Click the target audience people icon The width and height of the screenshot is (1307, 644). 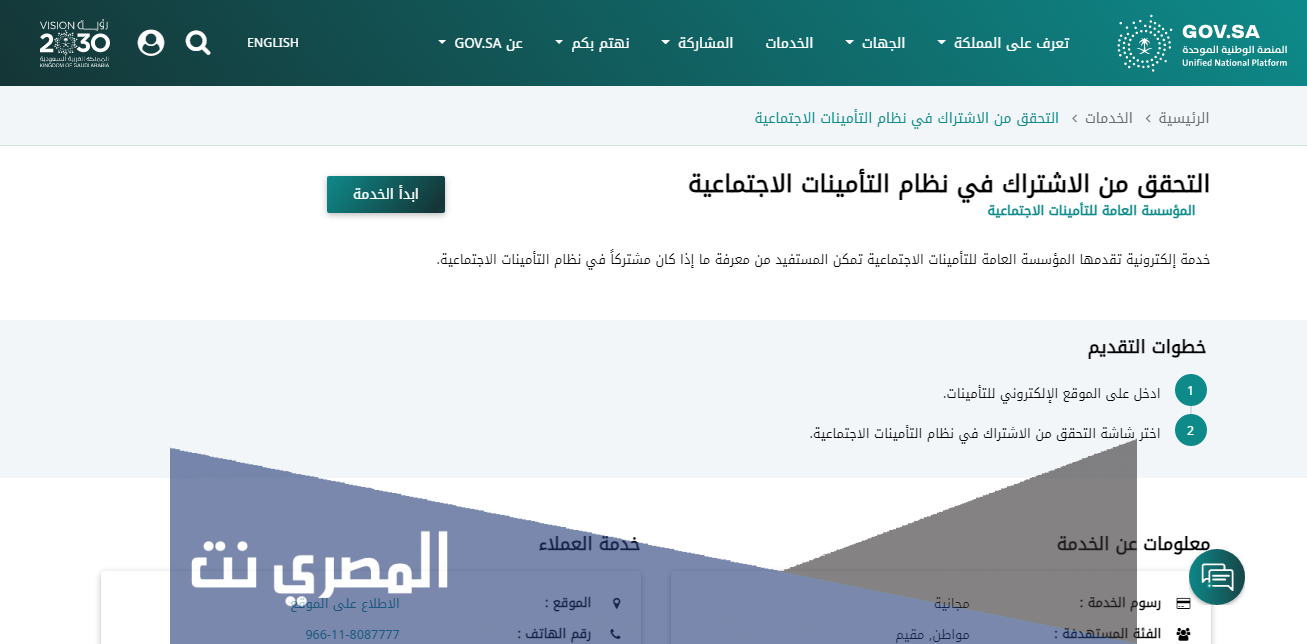(1183, 634)
